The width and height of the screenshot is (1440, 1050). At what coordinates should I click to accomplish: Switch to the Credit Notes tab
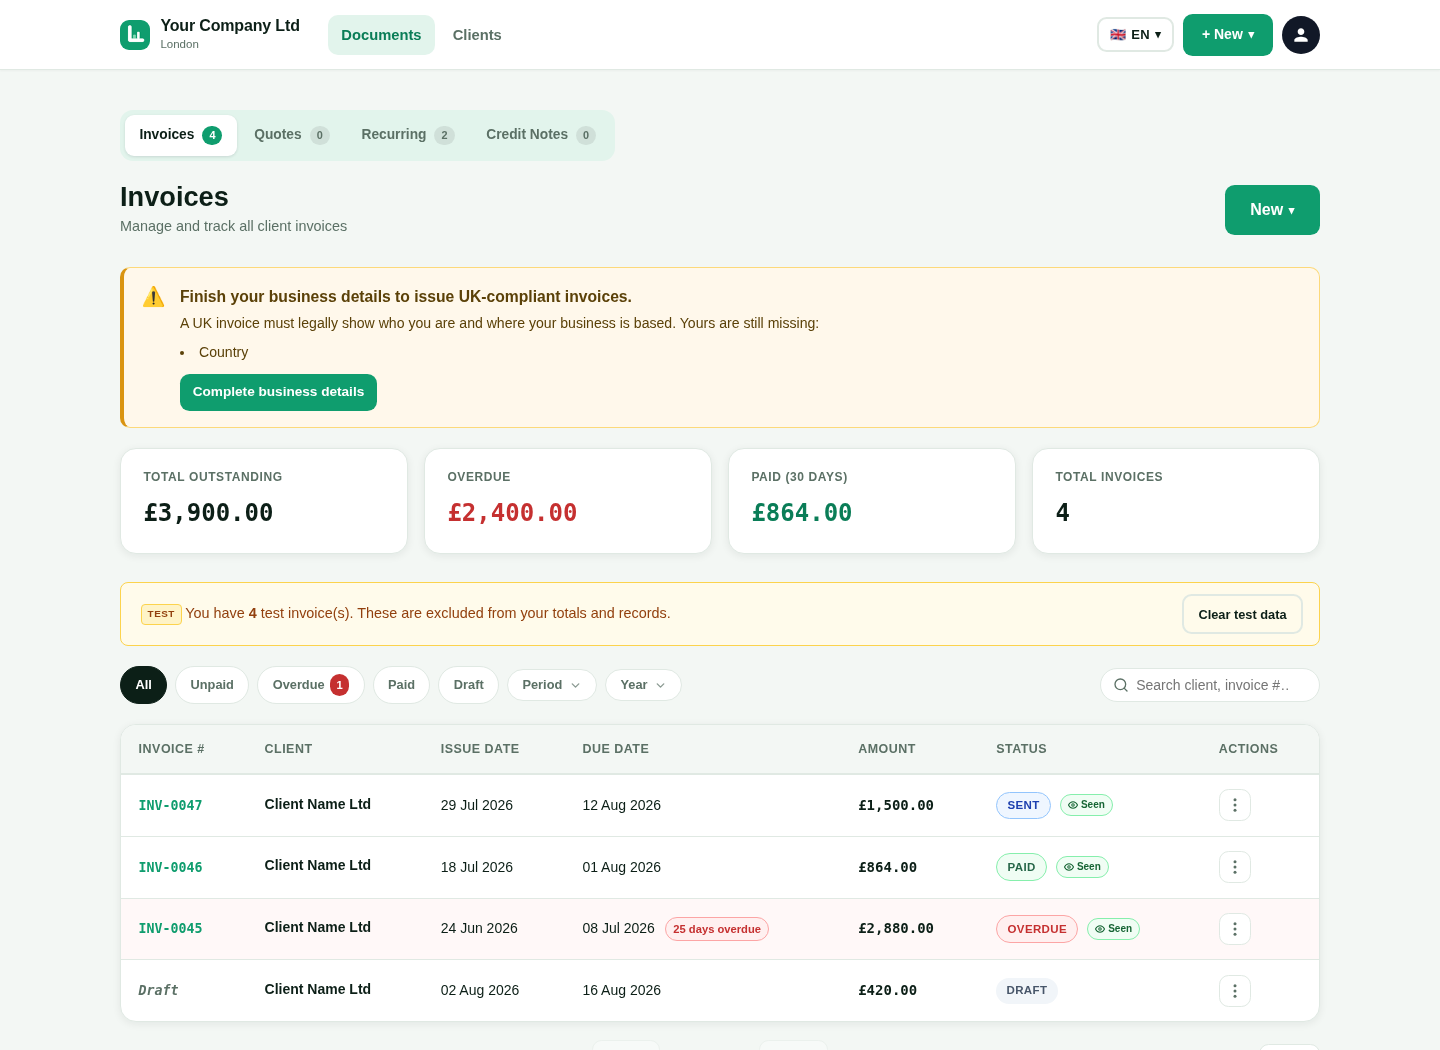coord(540,135)
